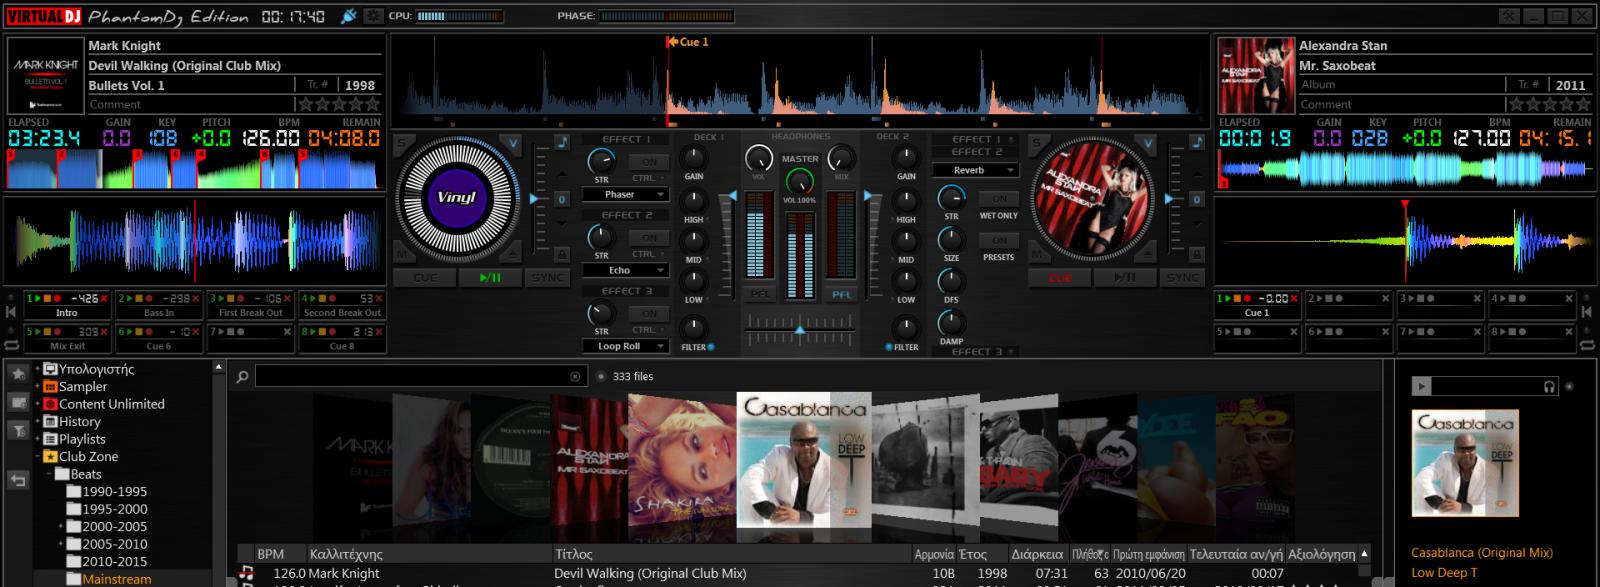
Task: Click the play/pause button on Mark Knight deck
Action: 490,277
